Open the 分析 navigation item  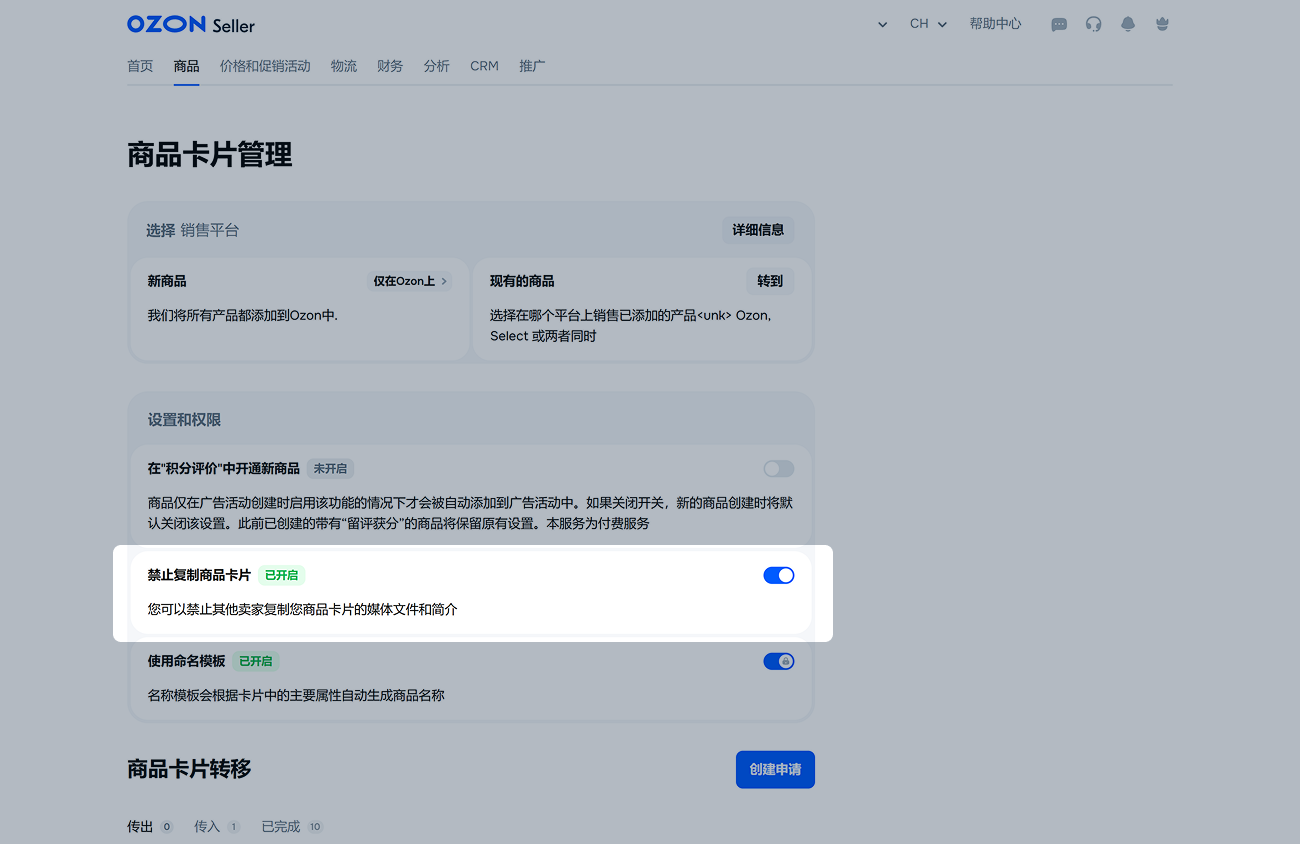click(436, 66)
